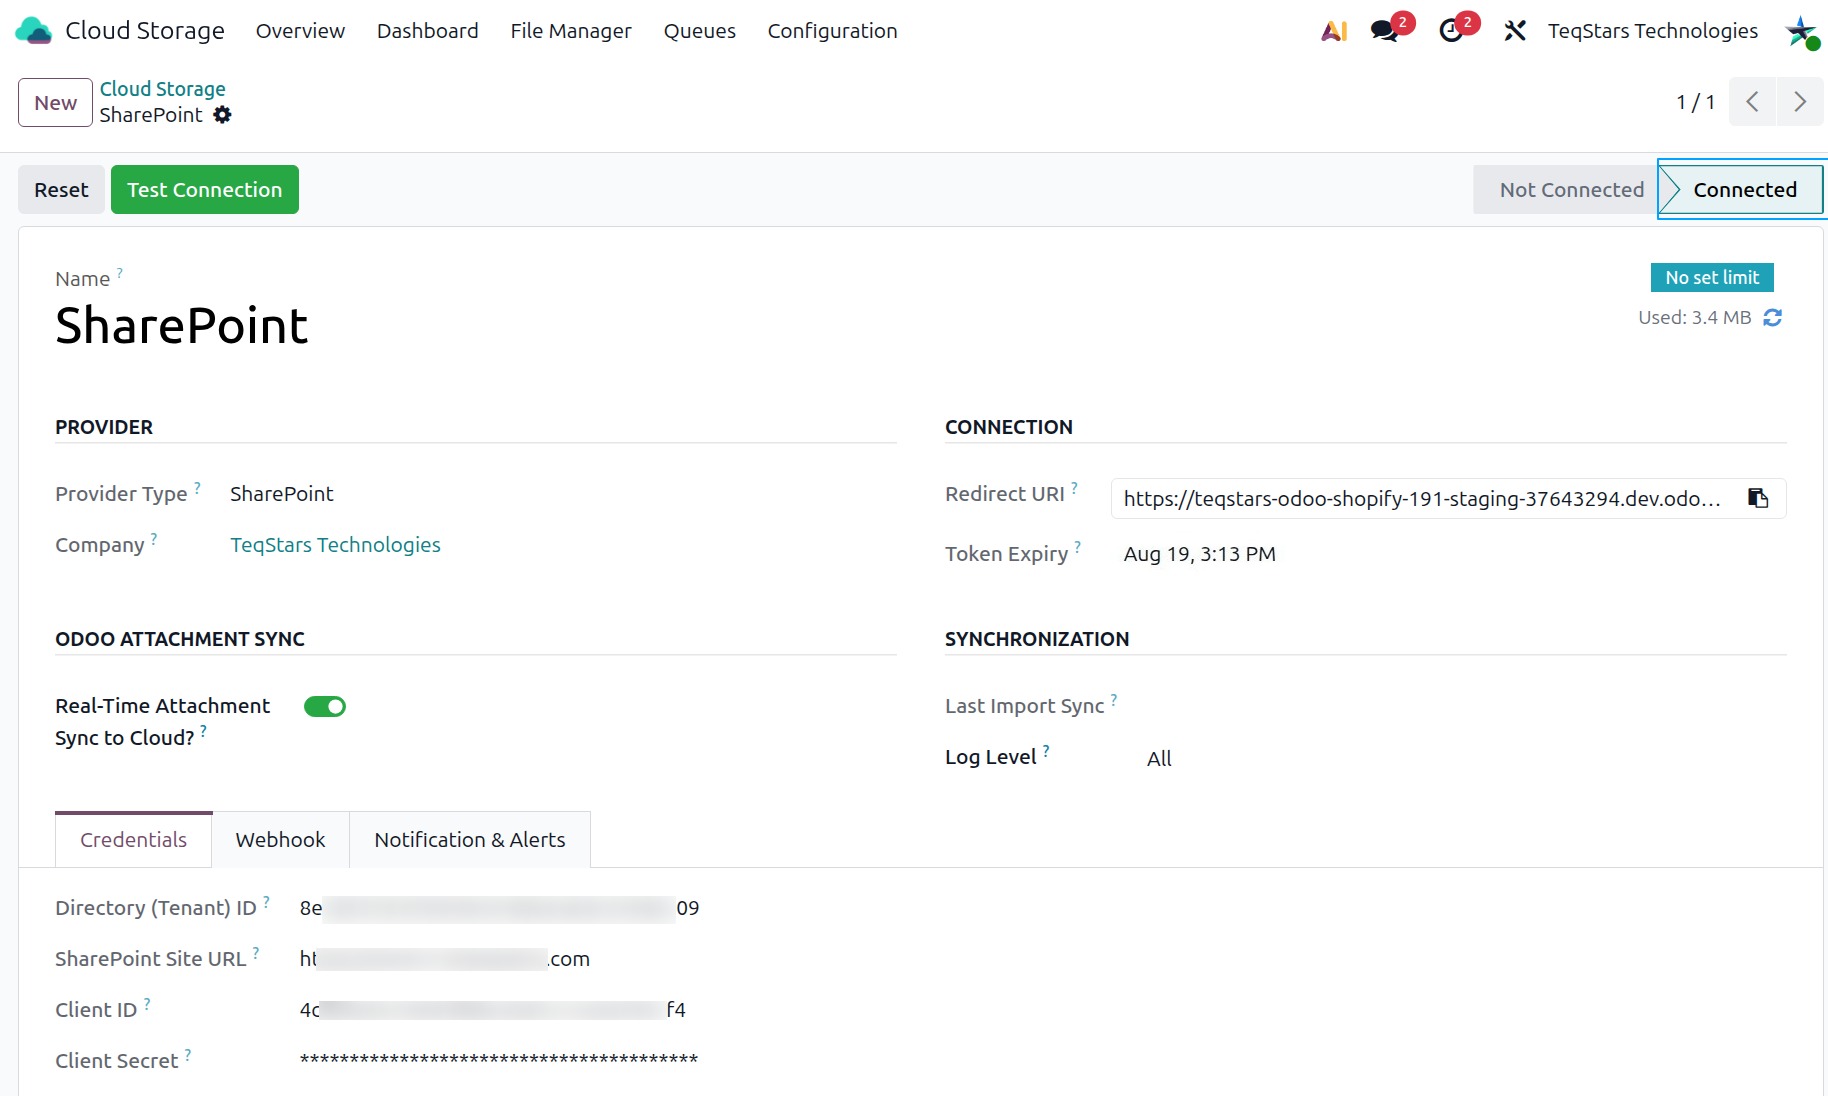Refresh the used storage value
This screenshot has height=1096, width=1828.
pos(1773,318)
